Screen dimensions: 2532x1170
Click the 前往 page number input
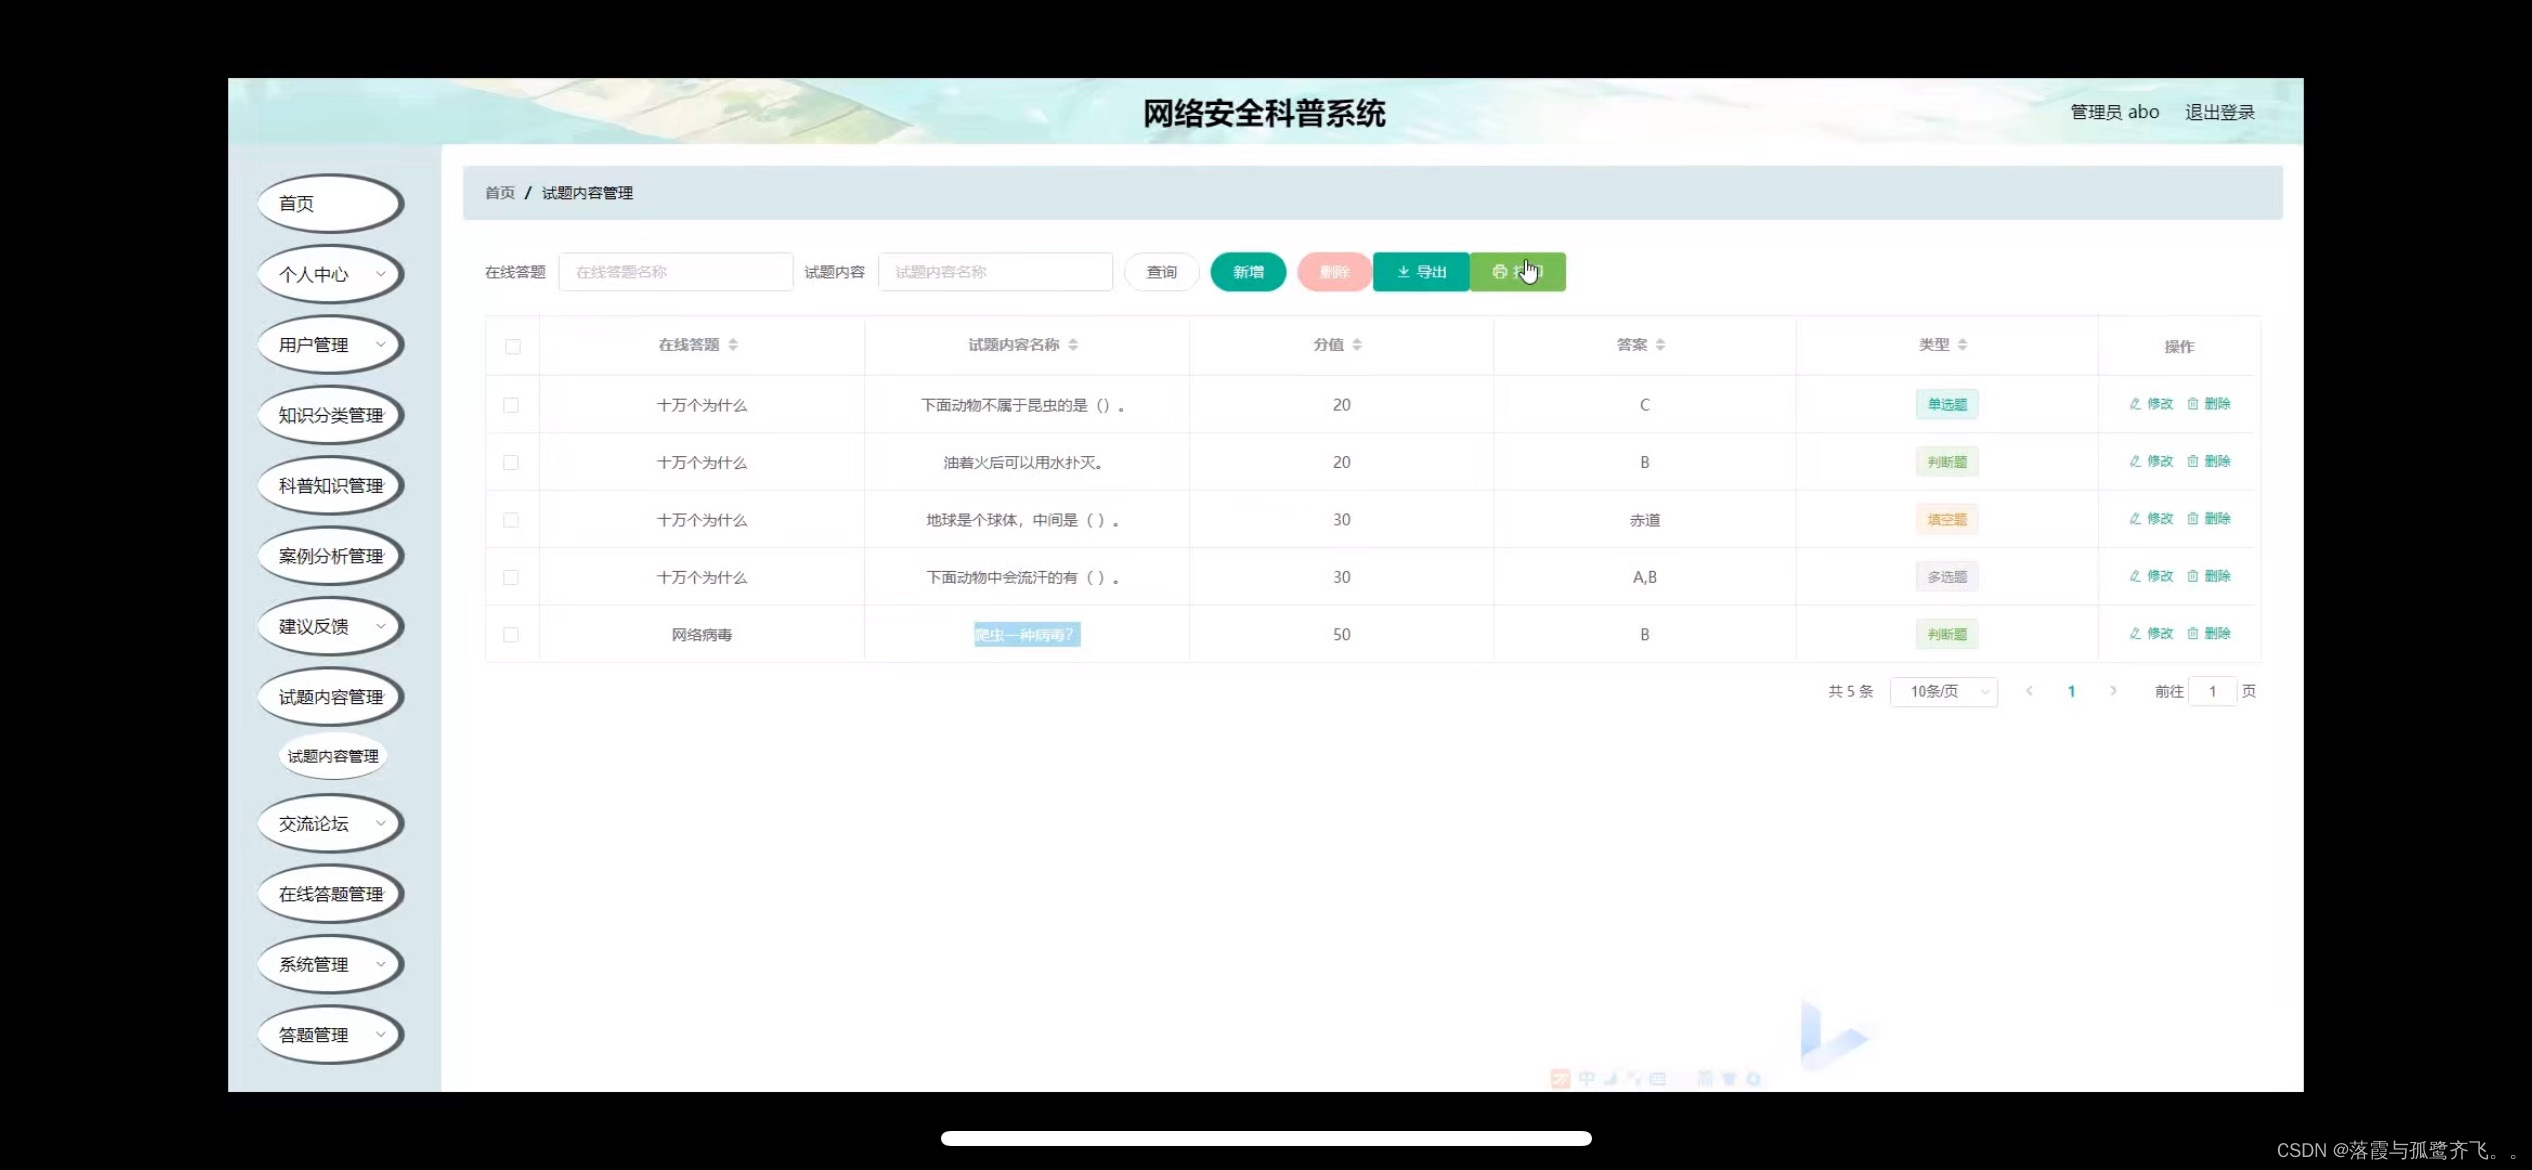[x=2212, y=692]
